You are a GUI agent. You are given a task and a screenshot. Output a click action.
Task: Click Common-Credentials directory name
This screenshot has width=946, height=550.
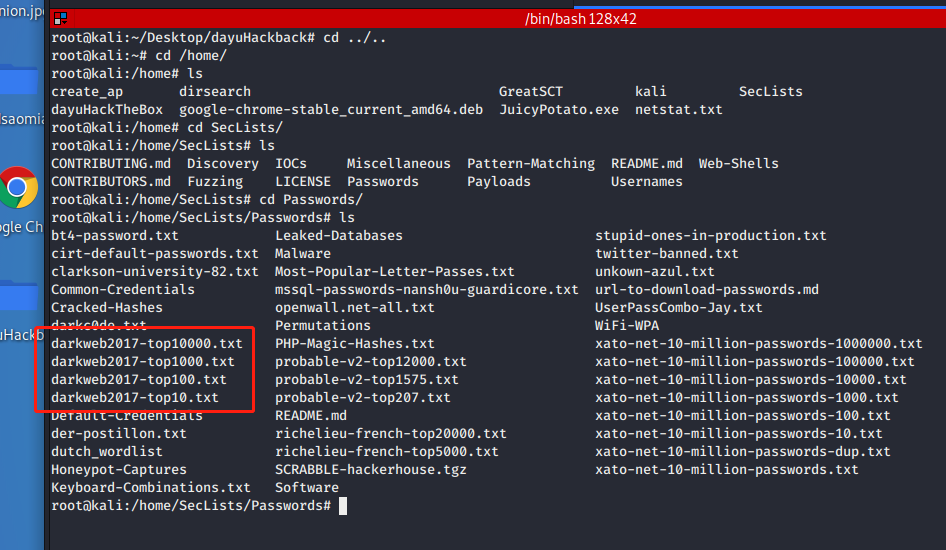[x=123, y=289]
